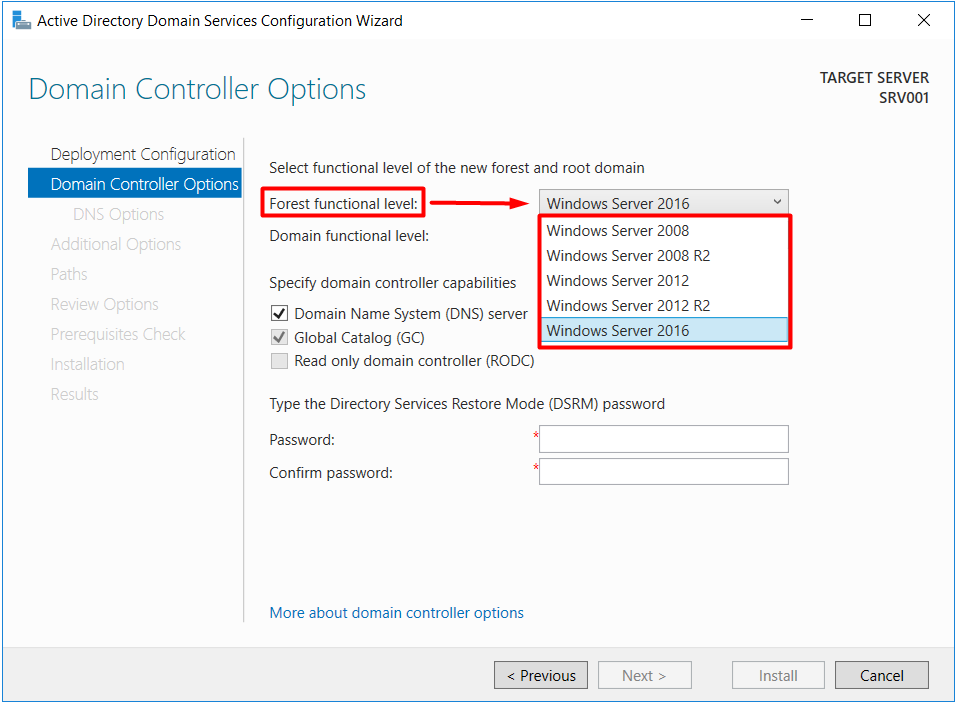The width and height of the screenshot is (958, 705).
Task: Click the TARGET SERVER heading
Action: [x=874, y=78]
